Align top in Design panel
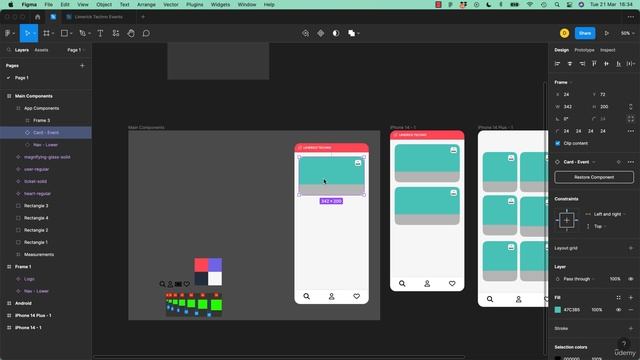 (x=594, y=64)
